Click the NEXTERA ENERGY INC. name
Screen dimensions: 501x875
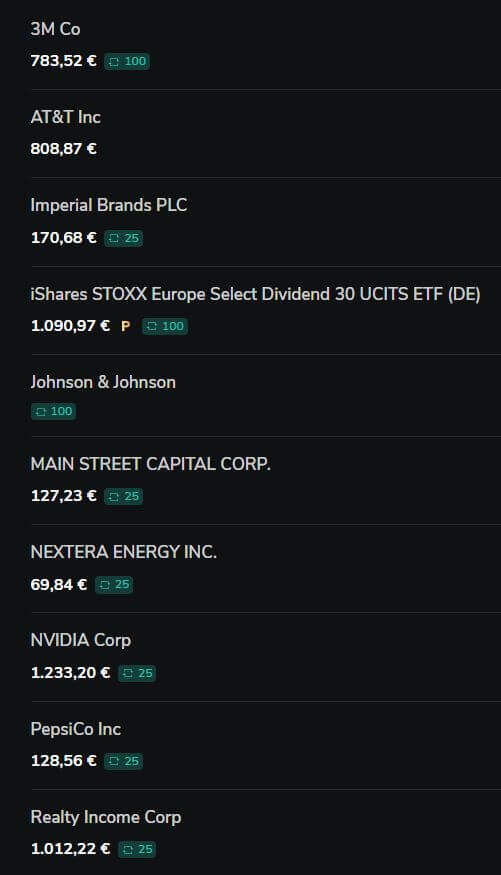pos(123,552)
